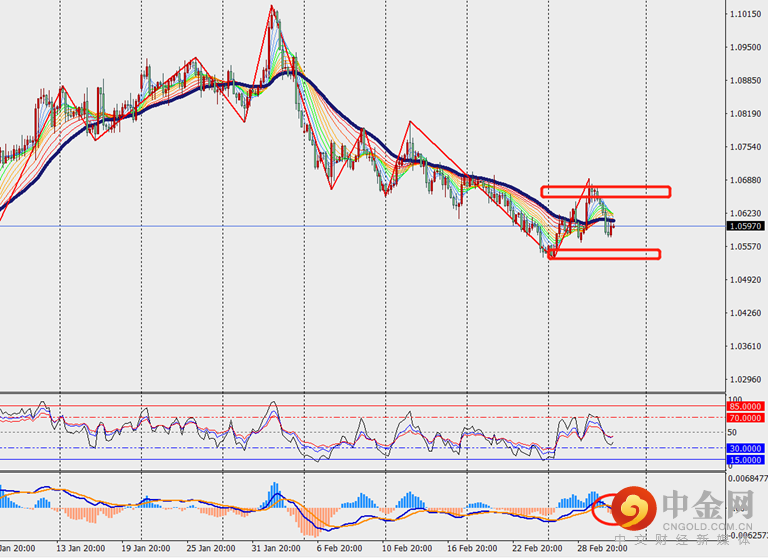This screenshot has width=768, height=558.
Task: Click the 25 Jan 20:00 date label
Action: [x=211, y=549]
